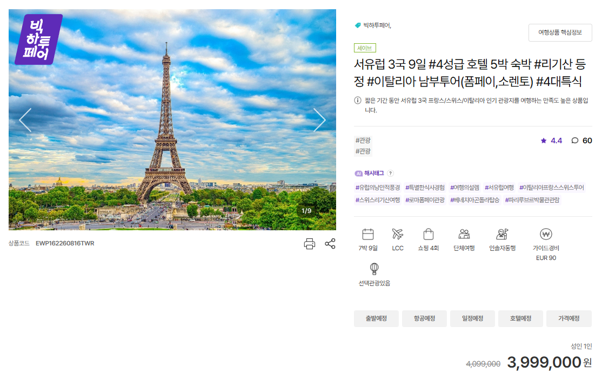Screen dimensions: 602x373
Task: Advance to the next photo with the right arrow
Action: (x=319, y=120)
